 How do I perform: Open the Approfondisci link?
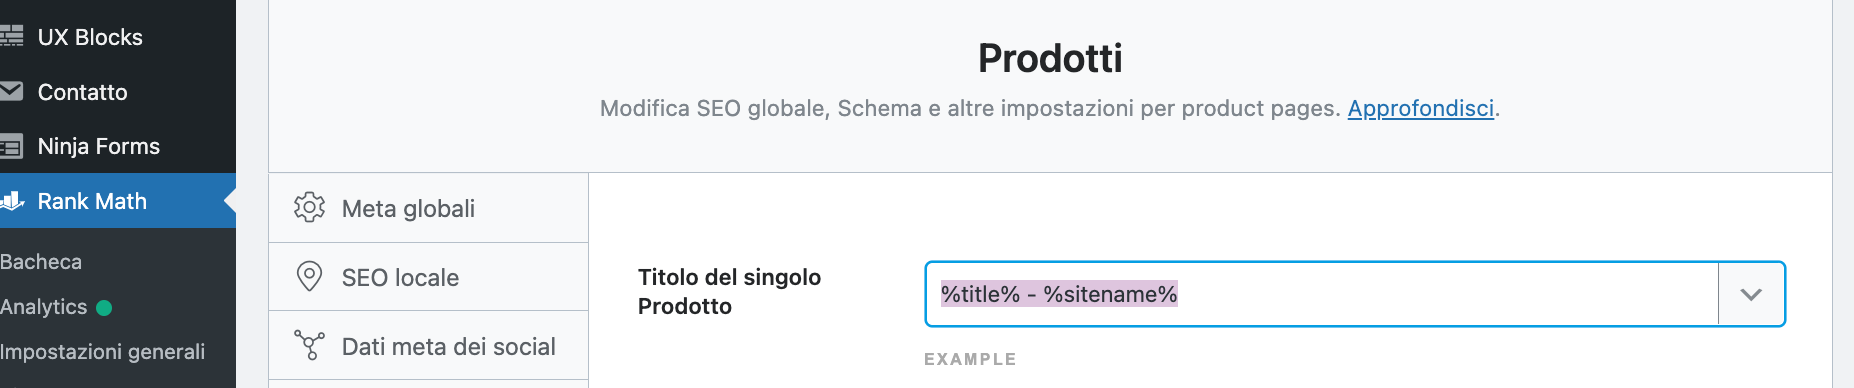(x=1420, y=108)
